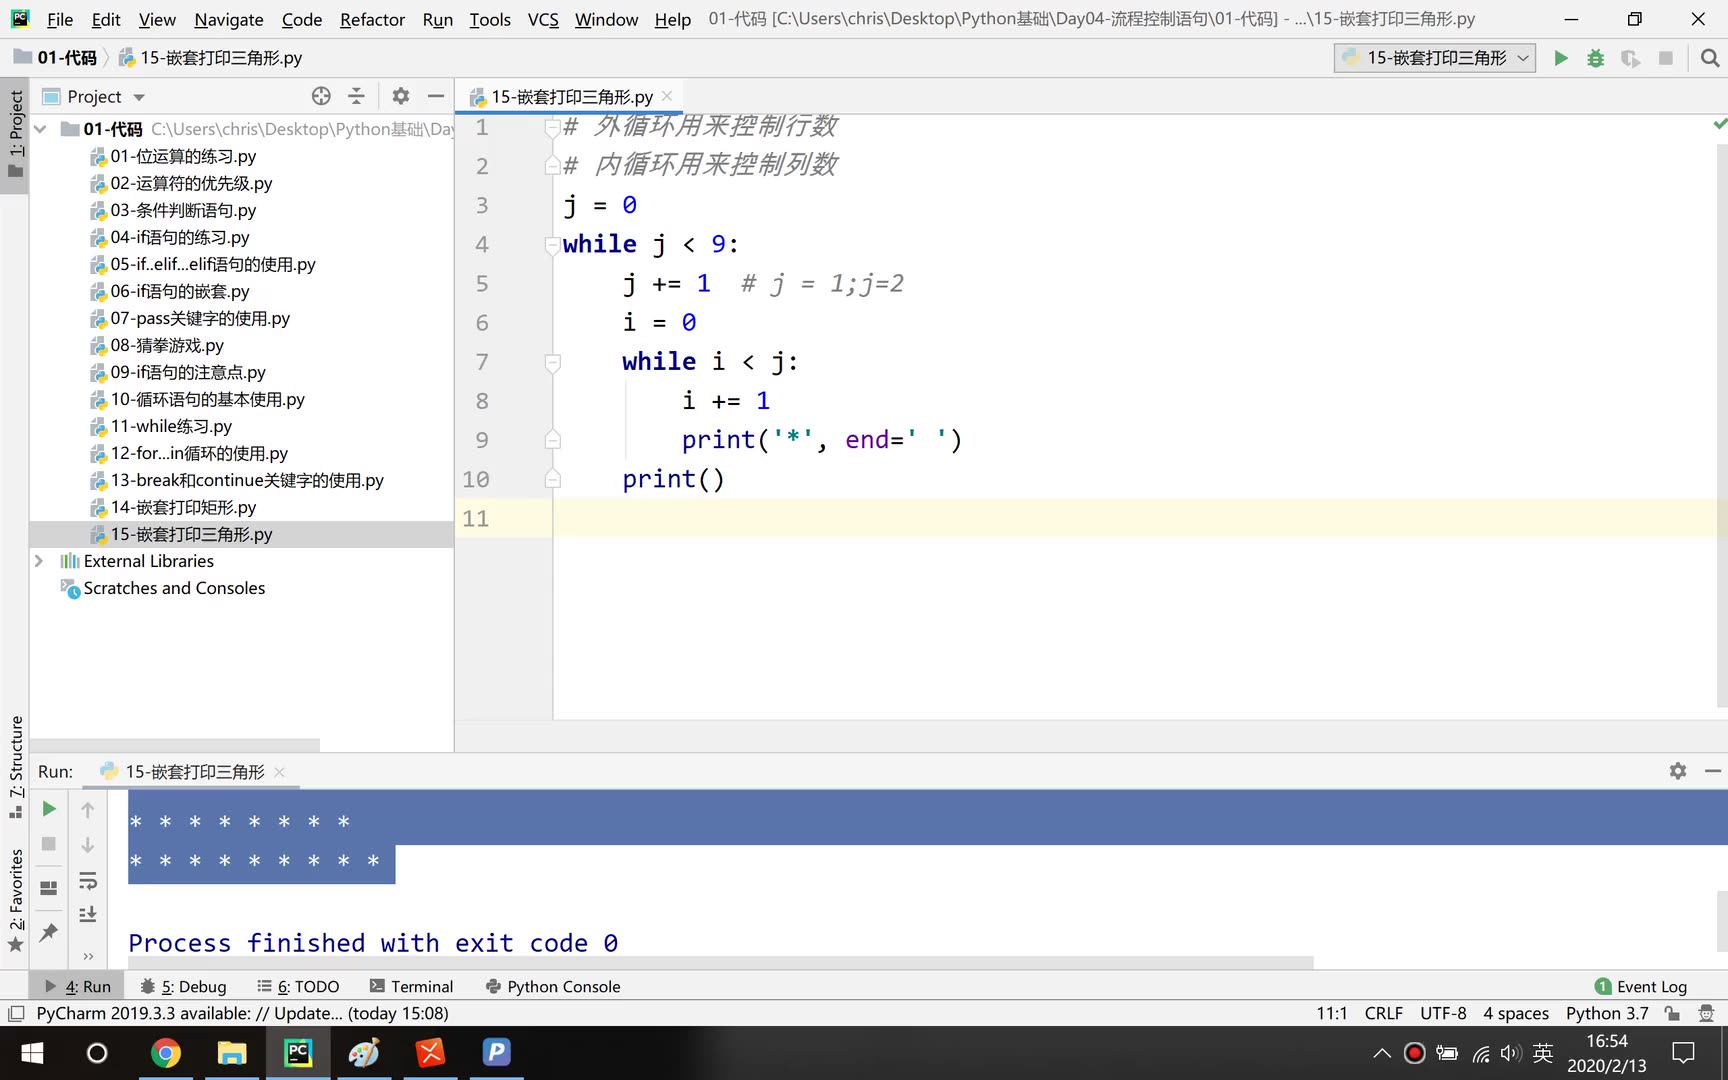The image size is (1728, 1080).
Task: Open the Tools menu
Action: 490,19
